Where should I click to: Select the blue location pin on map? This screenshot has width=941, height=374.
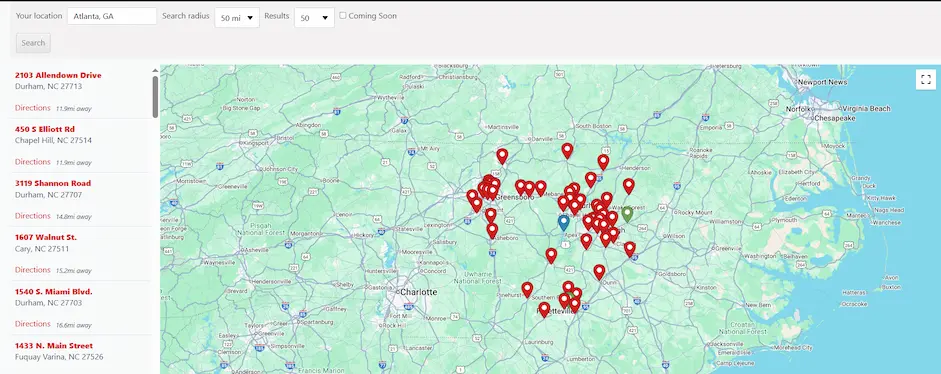pos(564,223)
